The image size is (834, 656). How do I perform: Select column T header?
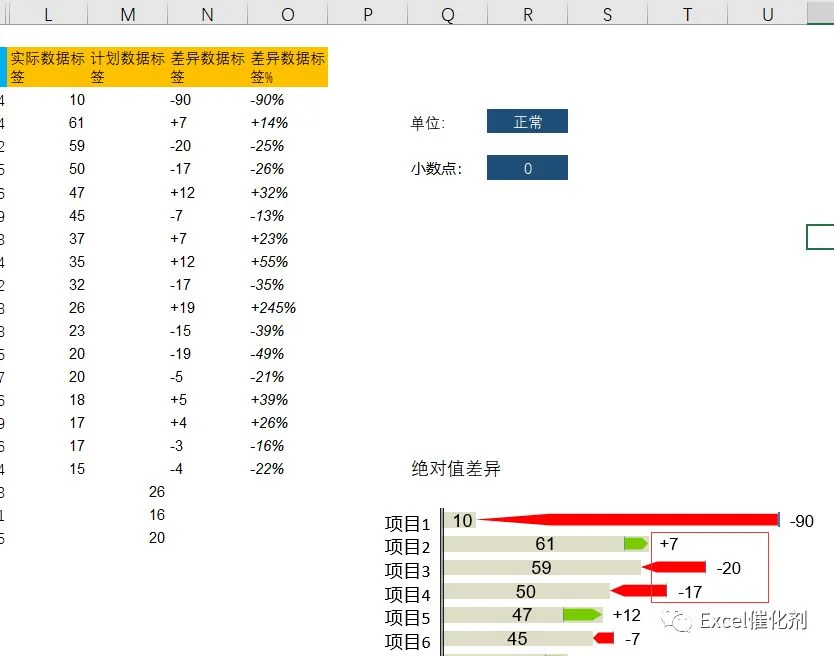(x=687, y=14)
